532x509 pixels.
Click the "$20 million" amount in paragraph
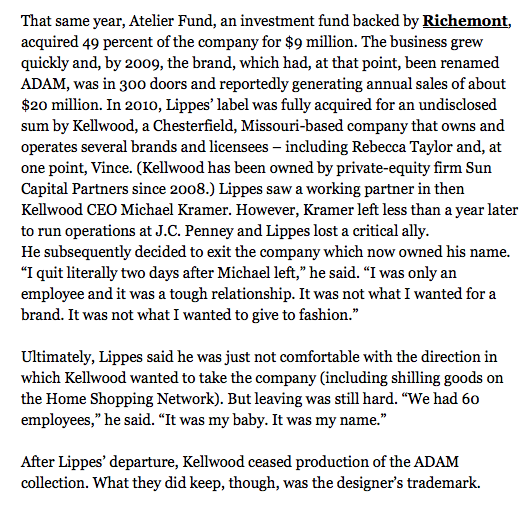tap(61, 105)
